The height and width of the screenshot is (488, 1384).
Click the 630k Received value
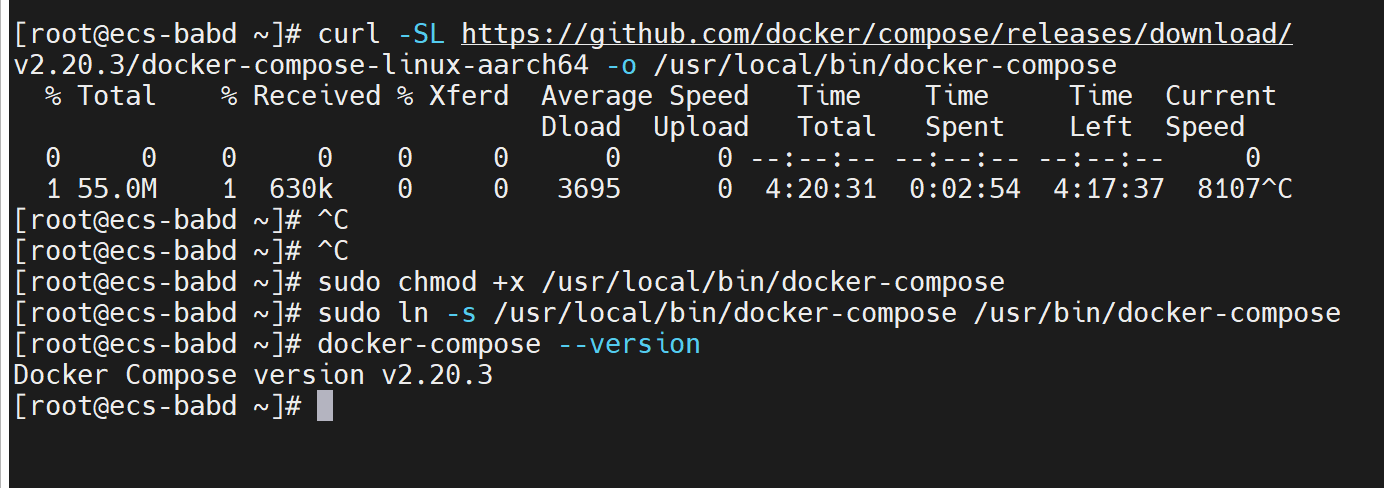point(293,189)
